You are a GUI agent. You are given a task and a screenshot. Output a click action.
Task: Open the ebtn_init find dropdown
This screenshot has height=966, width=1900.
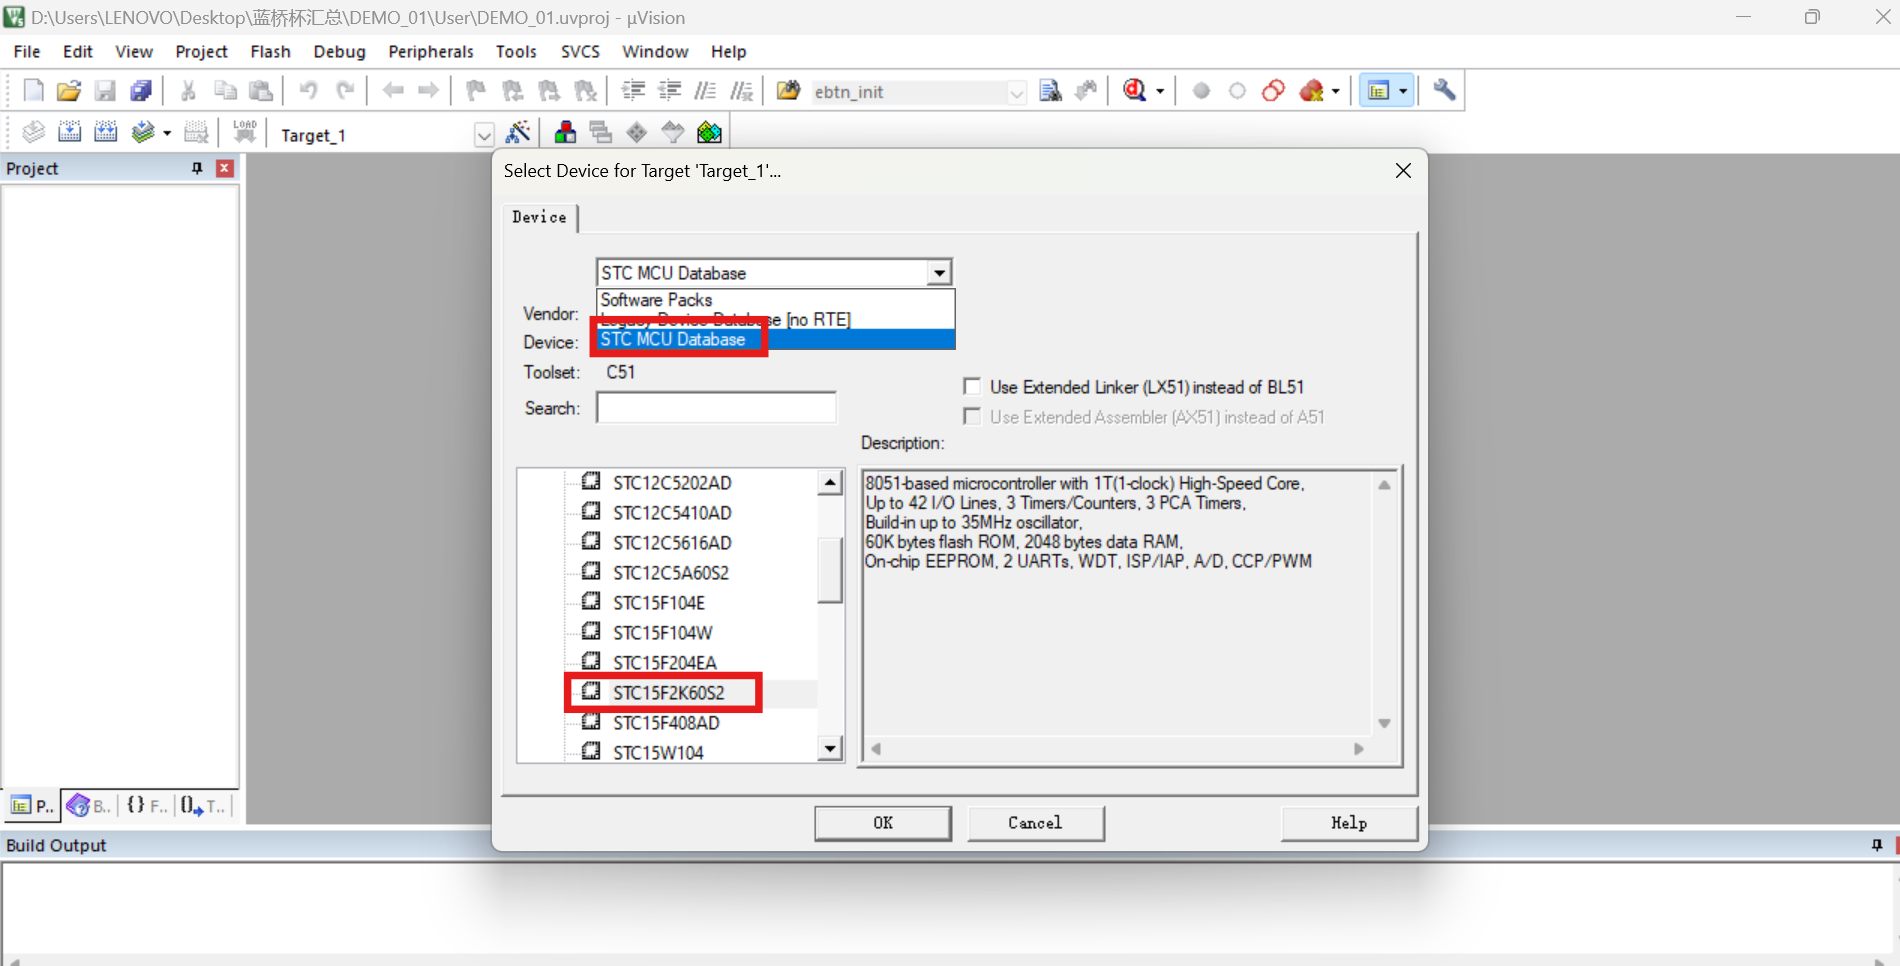coord(1016,92)
